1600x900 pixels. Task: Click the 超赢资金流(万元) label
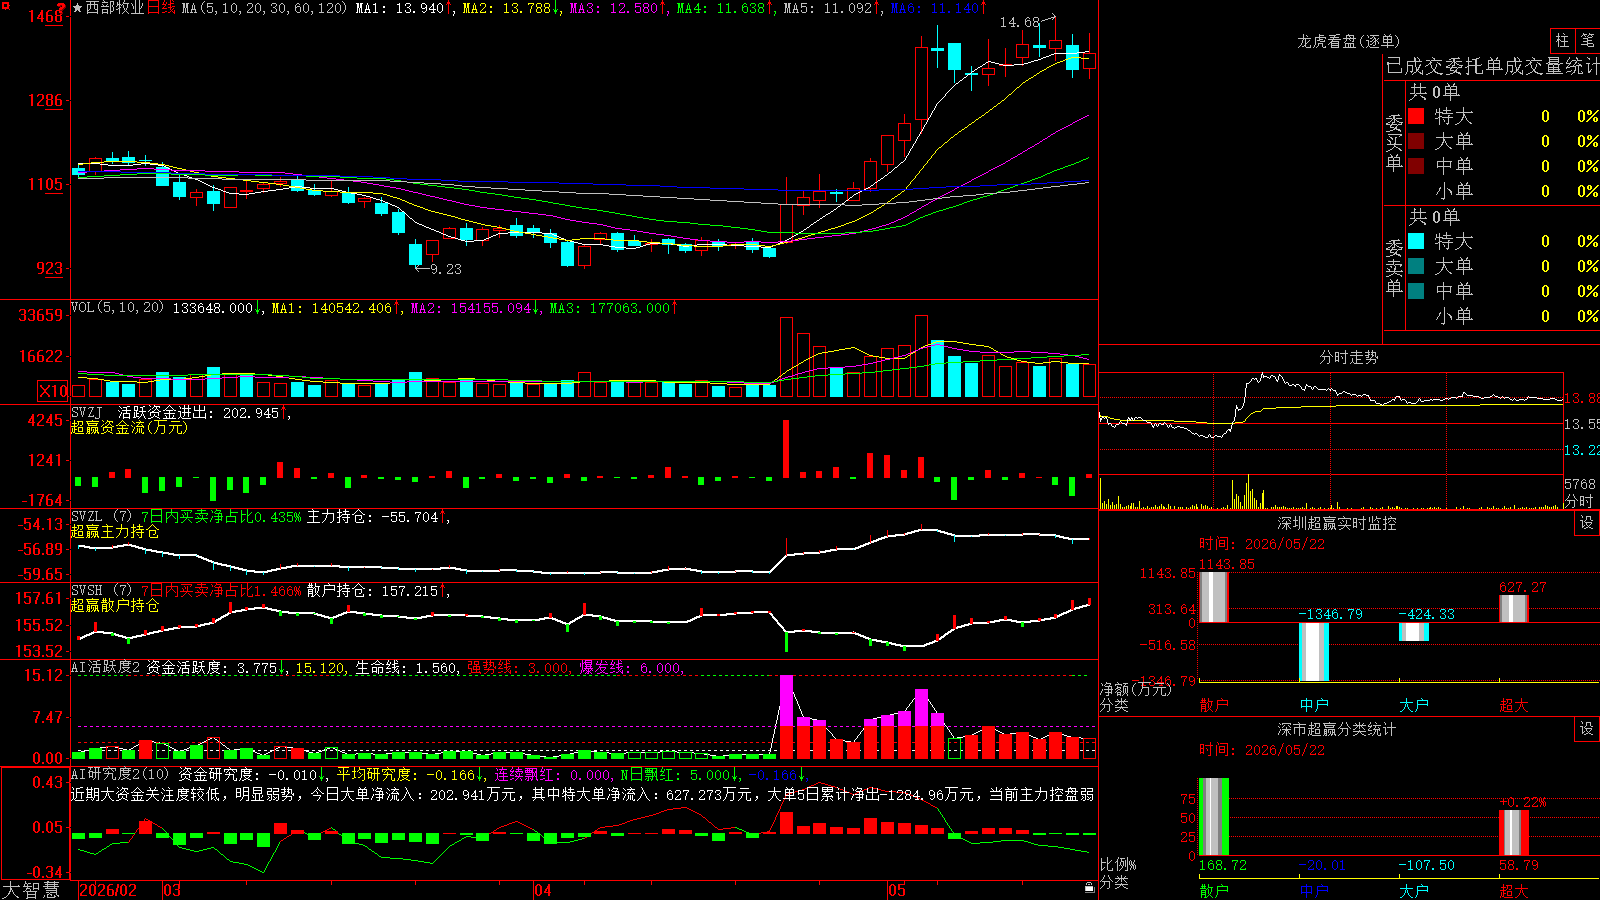tap(129, 427)
